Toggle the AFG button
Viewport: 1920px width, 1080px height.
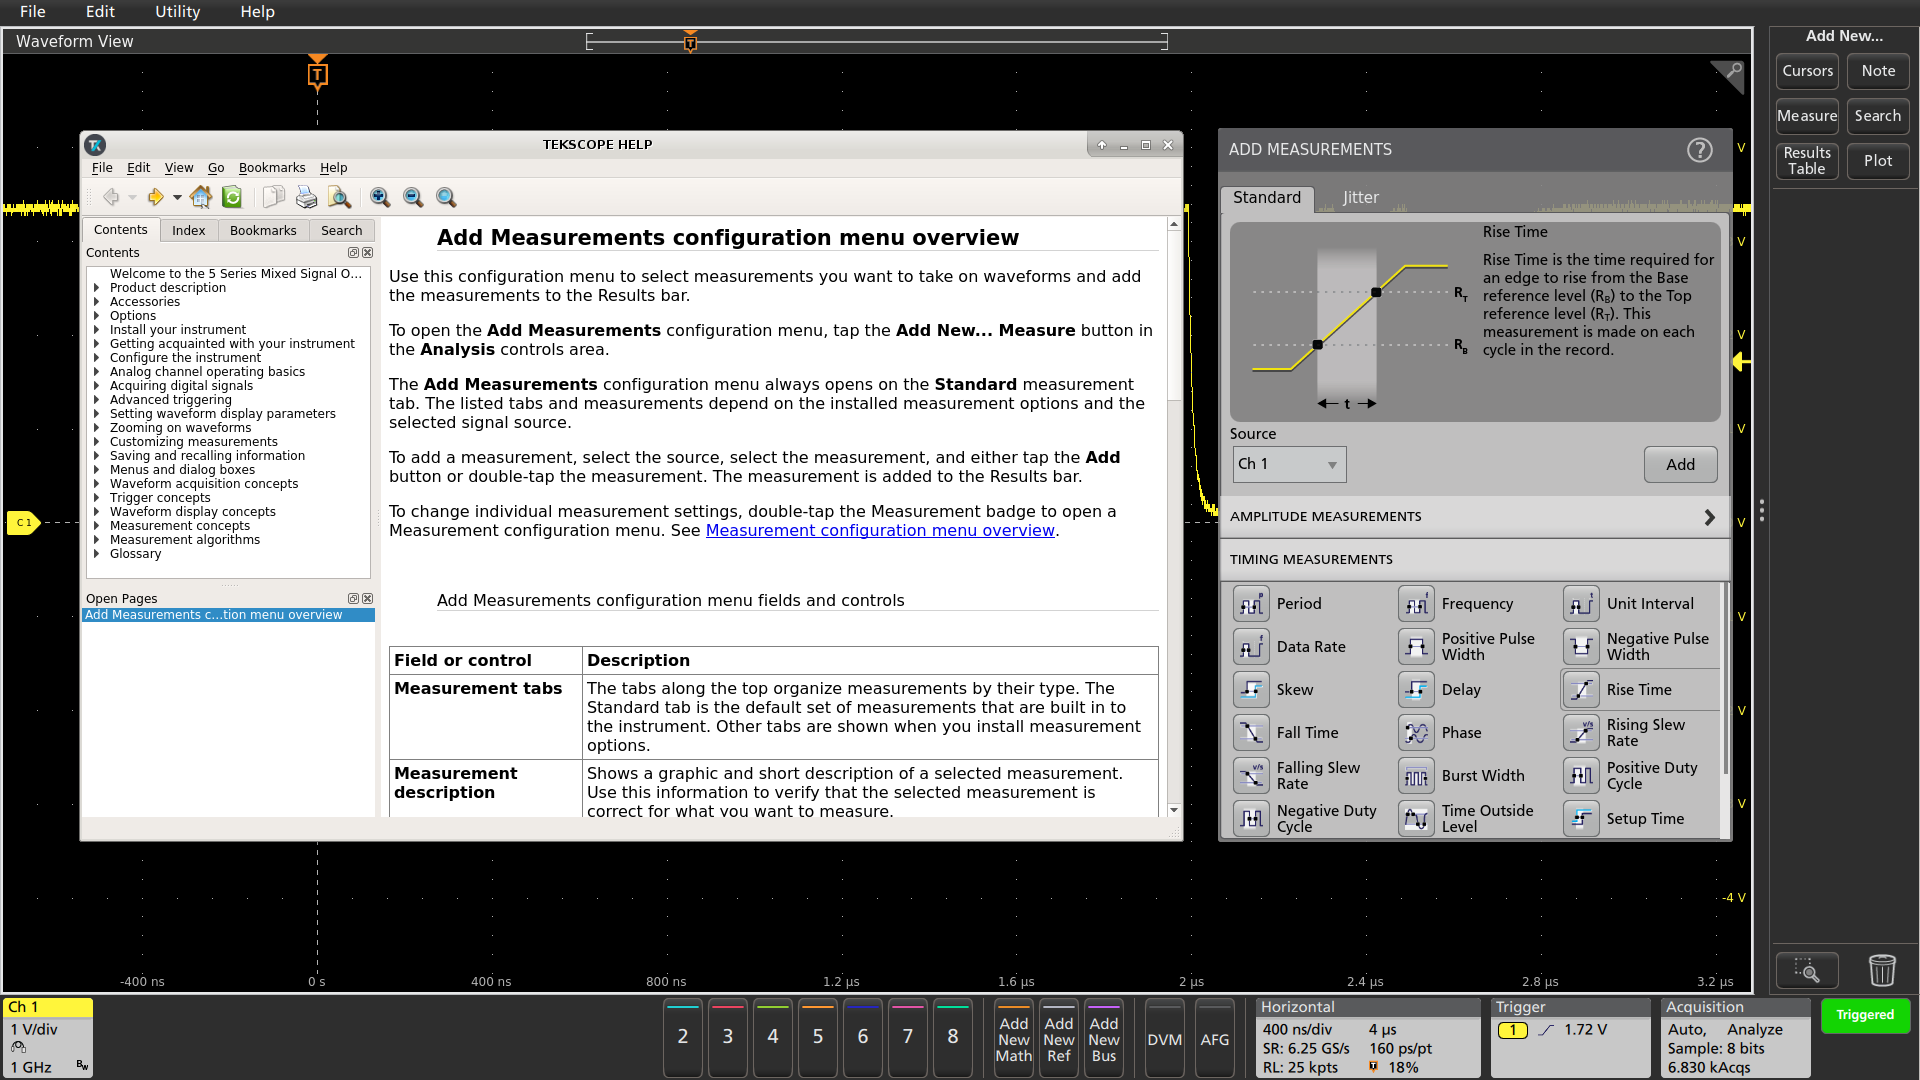tap(1214, 1040)
